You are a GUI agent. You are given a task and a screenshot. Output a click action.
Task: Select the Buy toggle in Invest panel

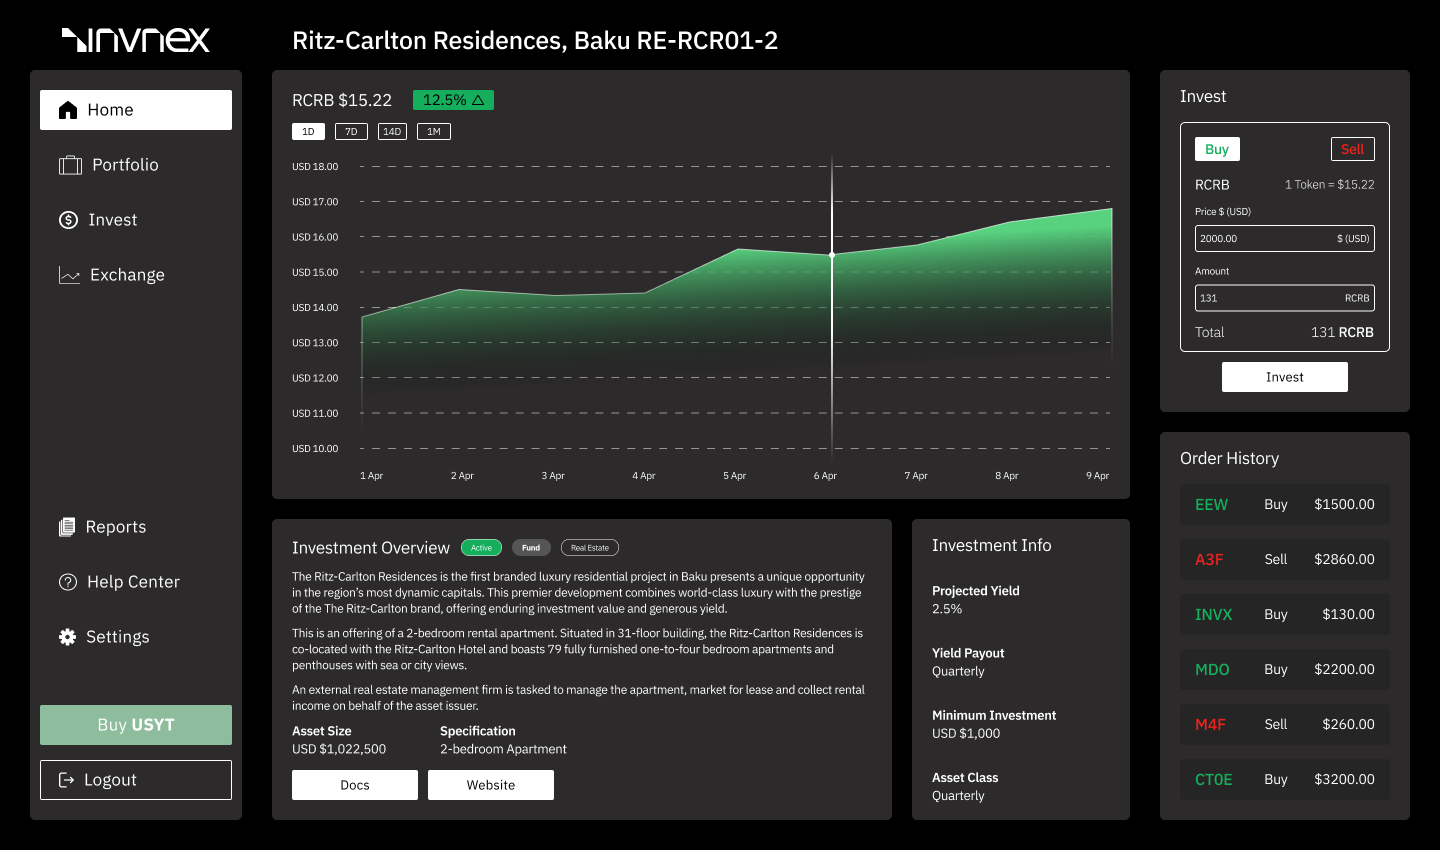pyautogui.click(x=1217, y=149)
